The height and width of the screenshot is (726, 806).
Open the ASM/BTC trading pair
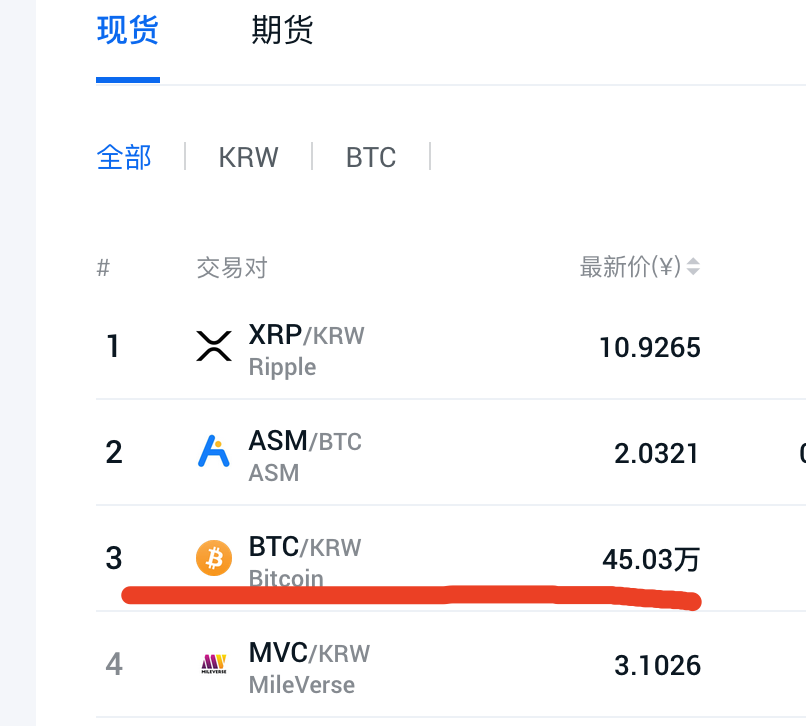(x=305, y=441)
